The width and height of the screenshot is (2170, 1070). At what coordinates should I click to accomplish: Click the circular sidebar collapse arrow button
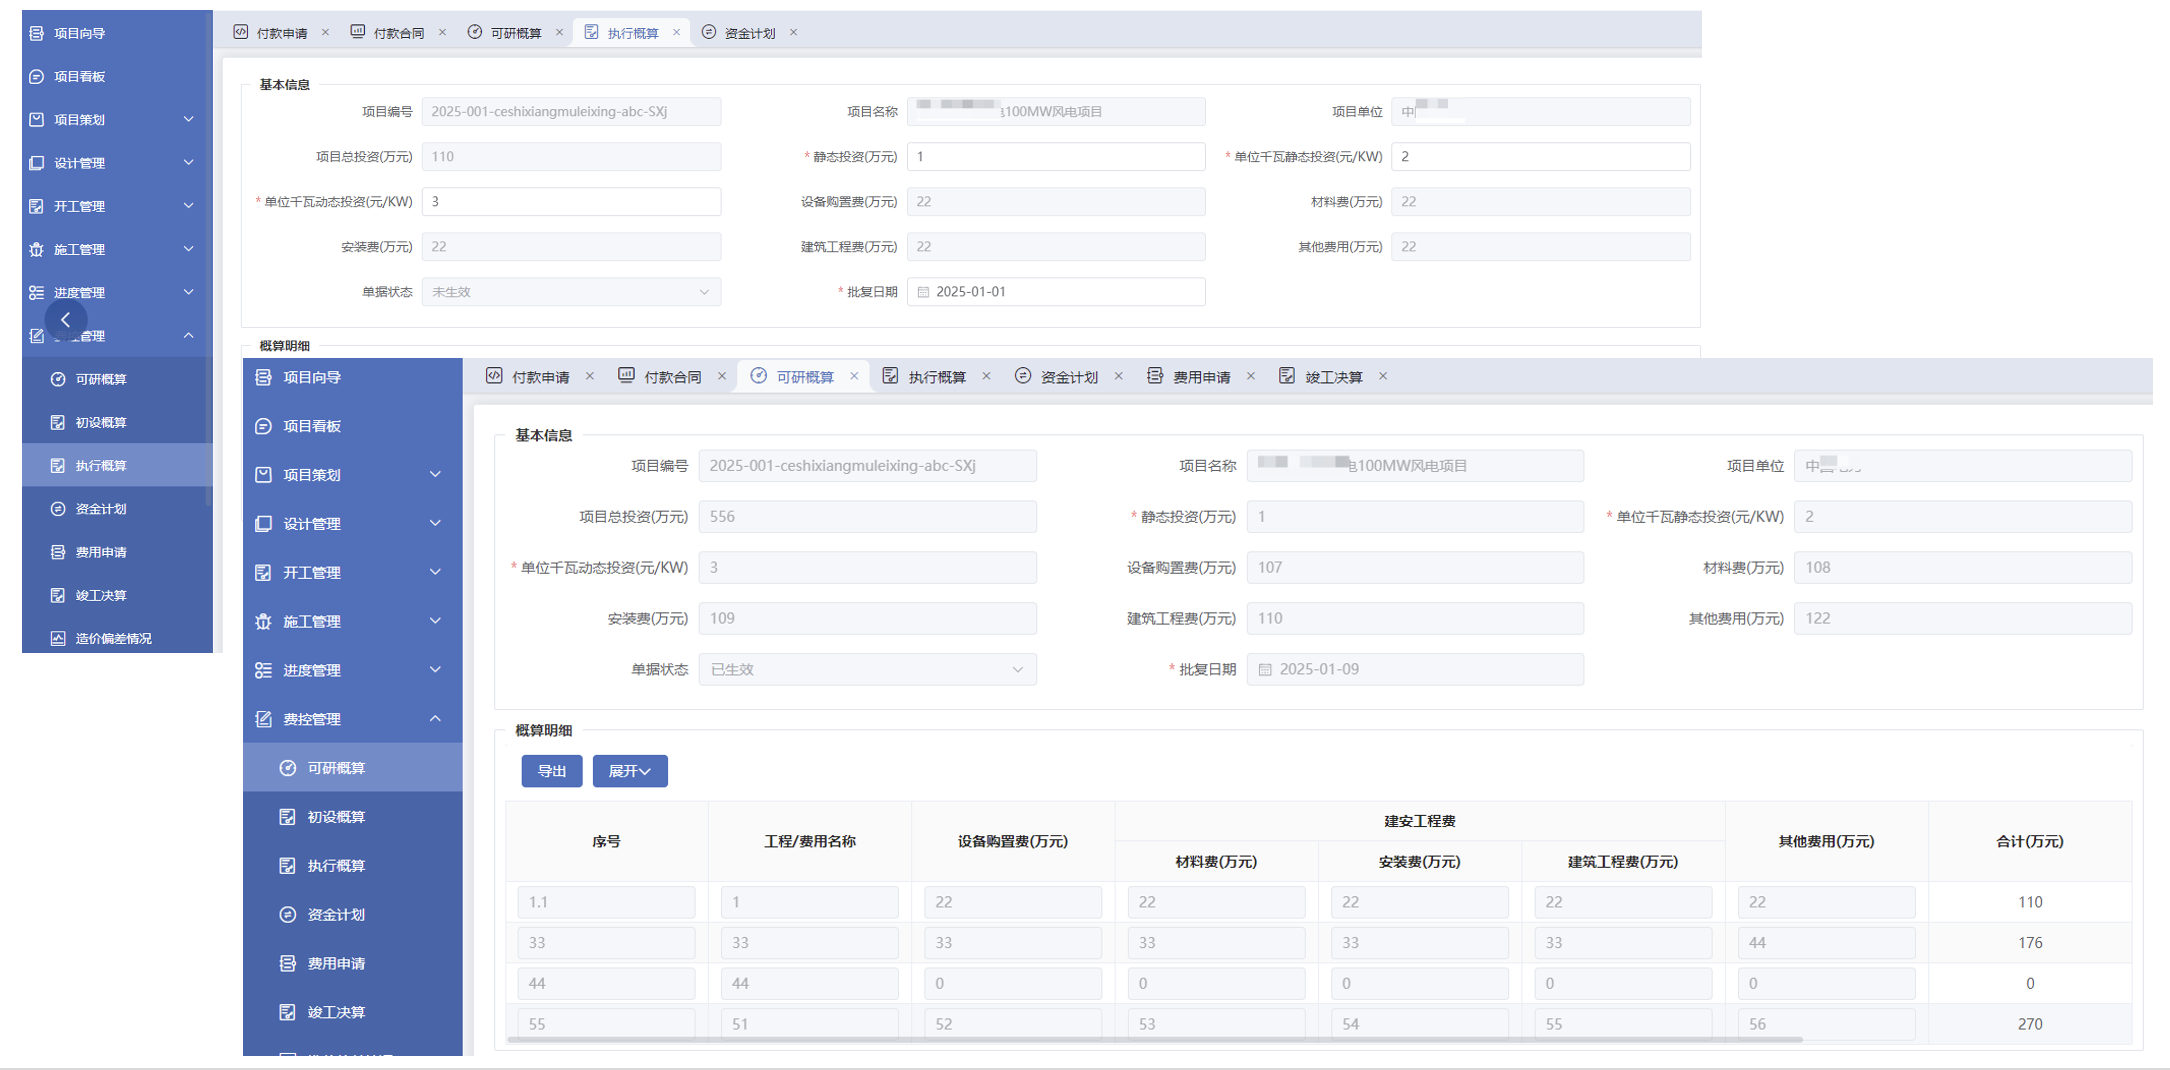[x=66, y=320]
